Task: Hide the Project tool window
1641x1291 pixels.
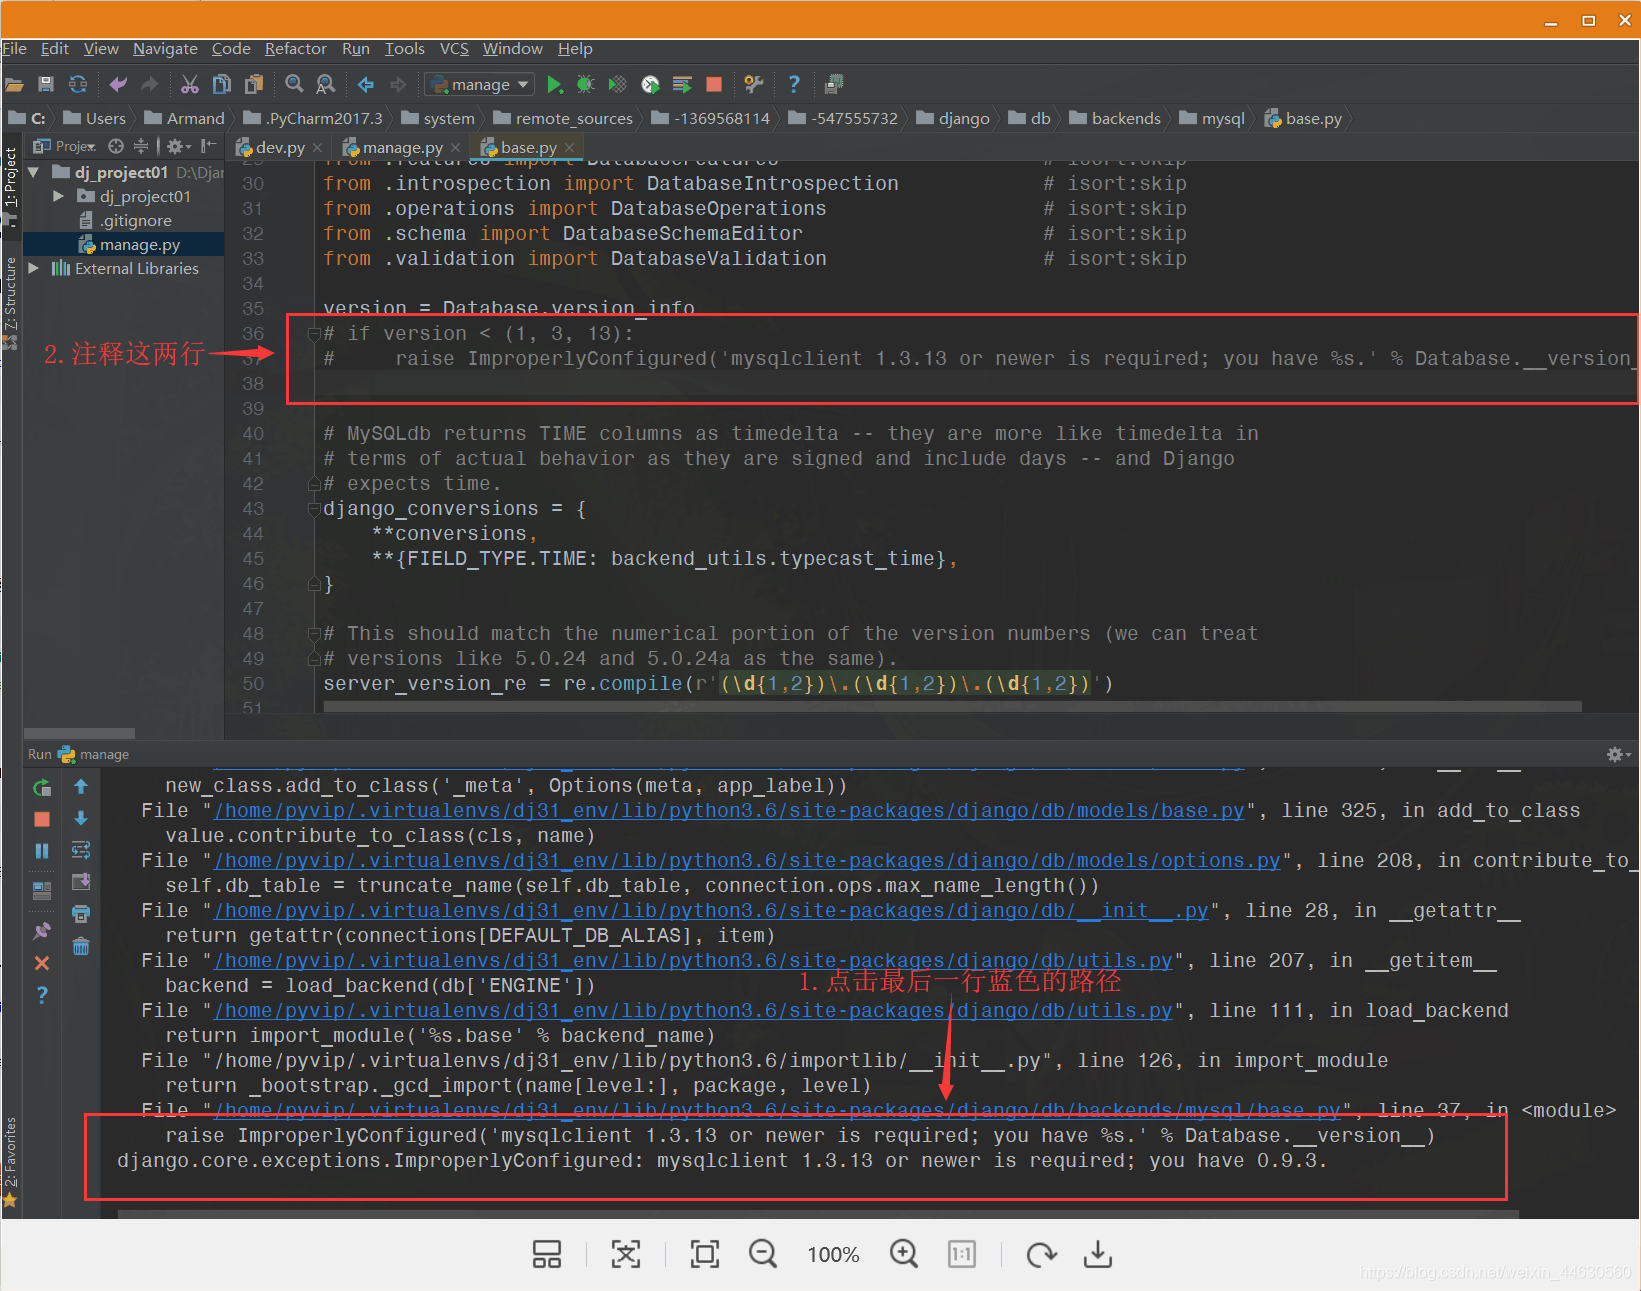Action: (x=208, y=146)
